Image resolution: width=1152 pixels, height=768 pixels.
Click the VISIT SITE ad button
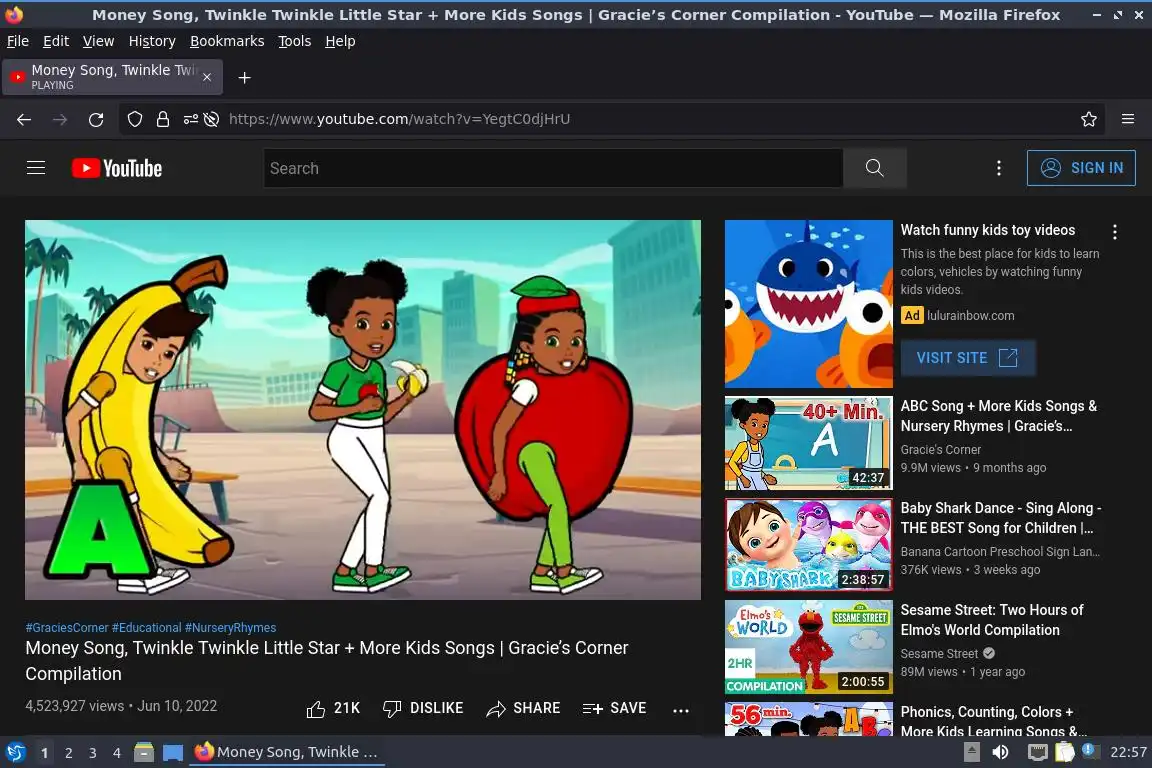click(x=968, y=358)
